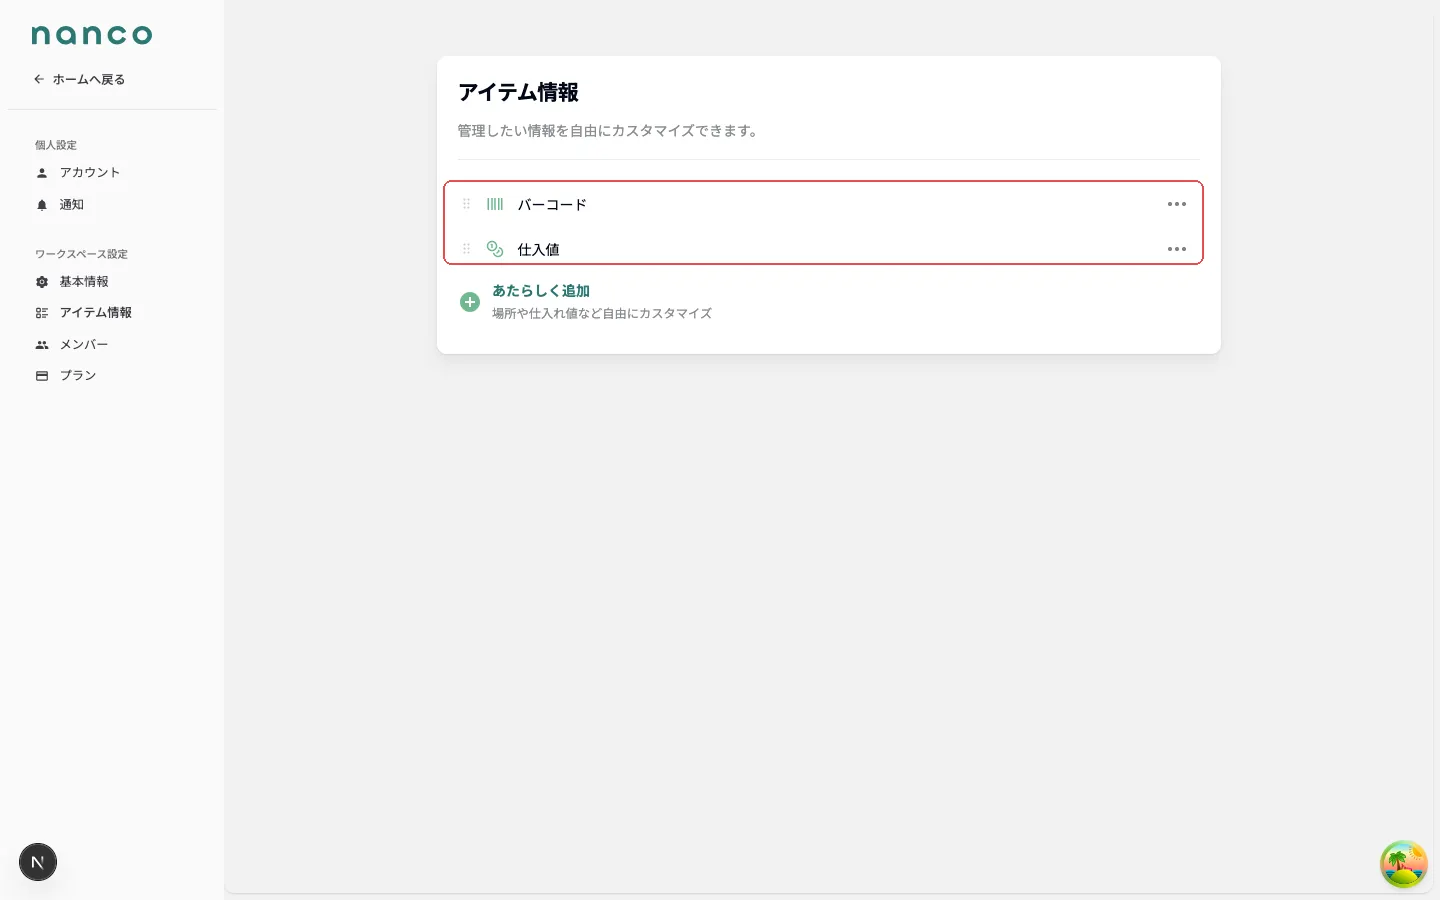Image resolution: width=1440 pixels, height=900 pixels.
Task: Click the round N badge at bottom left
Action: (38, 862)
